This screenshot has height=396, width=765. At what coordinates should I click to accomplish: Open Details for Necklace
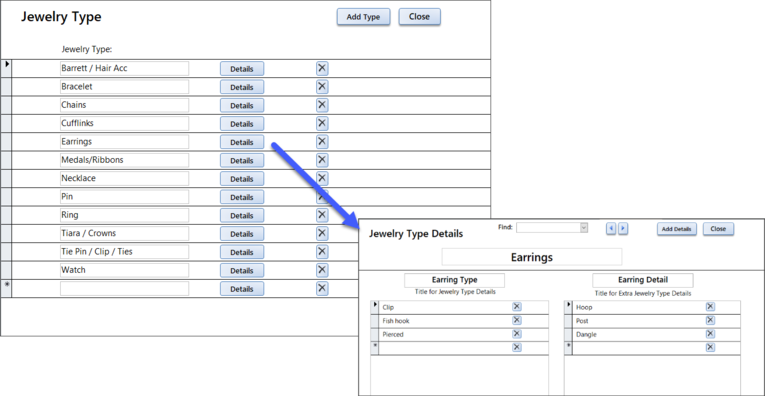242,179
